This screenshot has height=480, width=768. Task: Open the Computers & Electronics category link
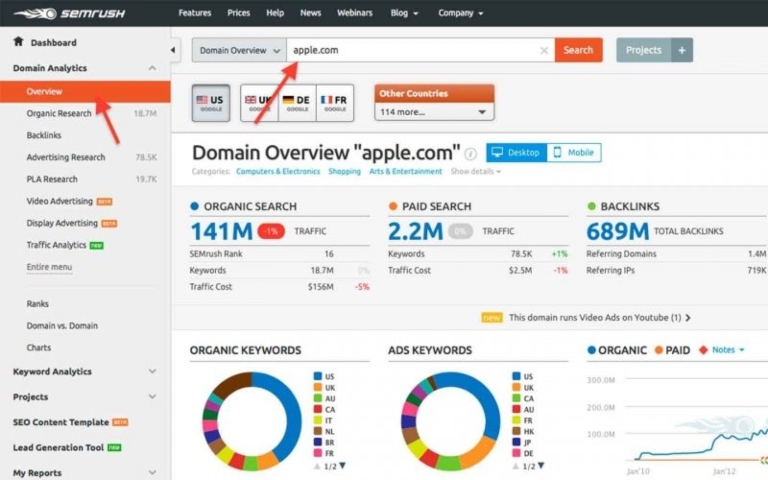pos(278,171)
